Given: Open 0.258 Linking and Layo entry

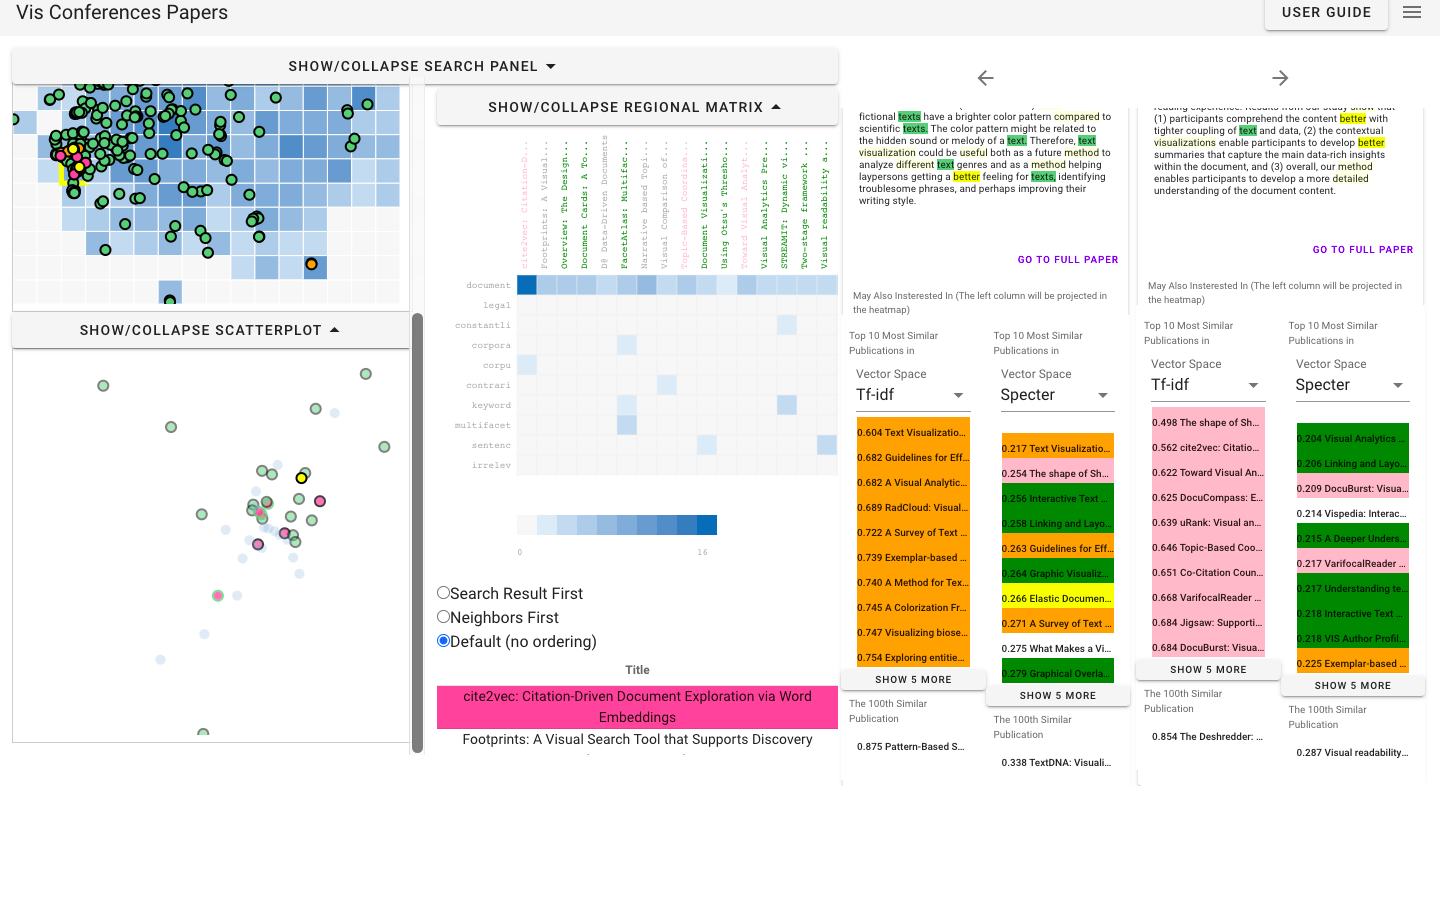Looking at the screenshot, I should [x=1058, y=524].
